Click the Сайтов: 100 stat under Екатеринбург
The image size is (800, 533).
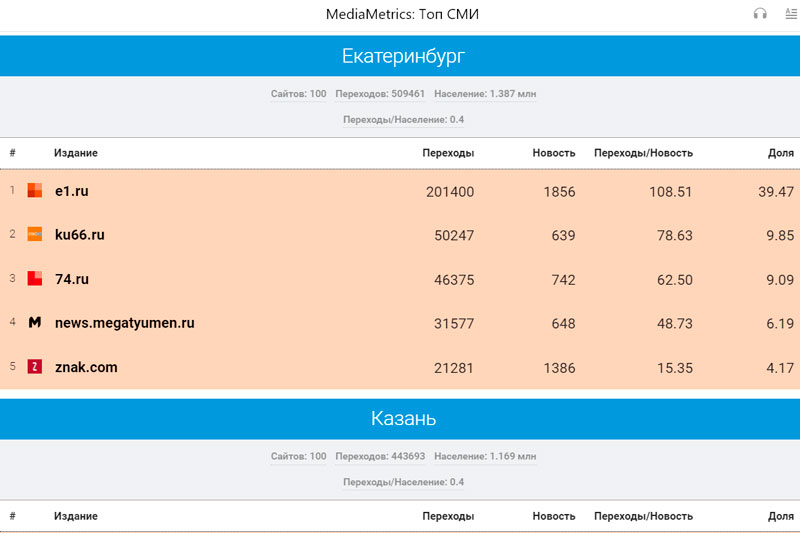[298, 94]
